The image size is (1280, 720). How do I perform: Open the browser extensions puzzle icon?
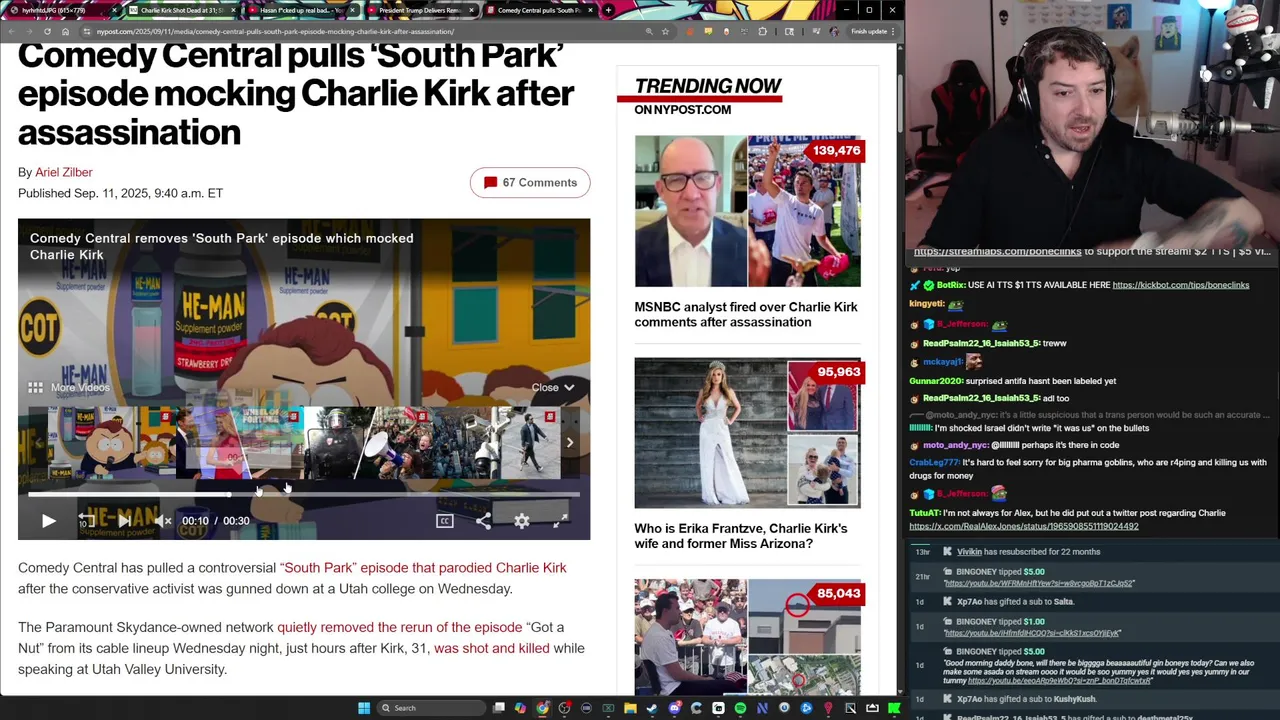click(763, 31)
